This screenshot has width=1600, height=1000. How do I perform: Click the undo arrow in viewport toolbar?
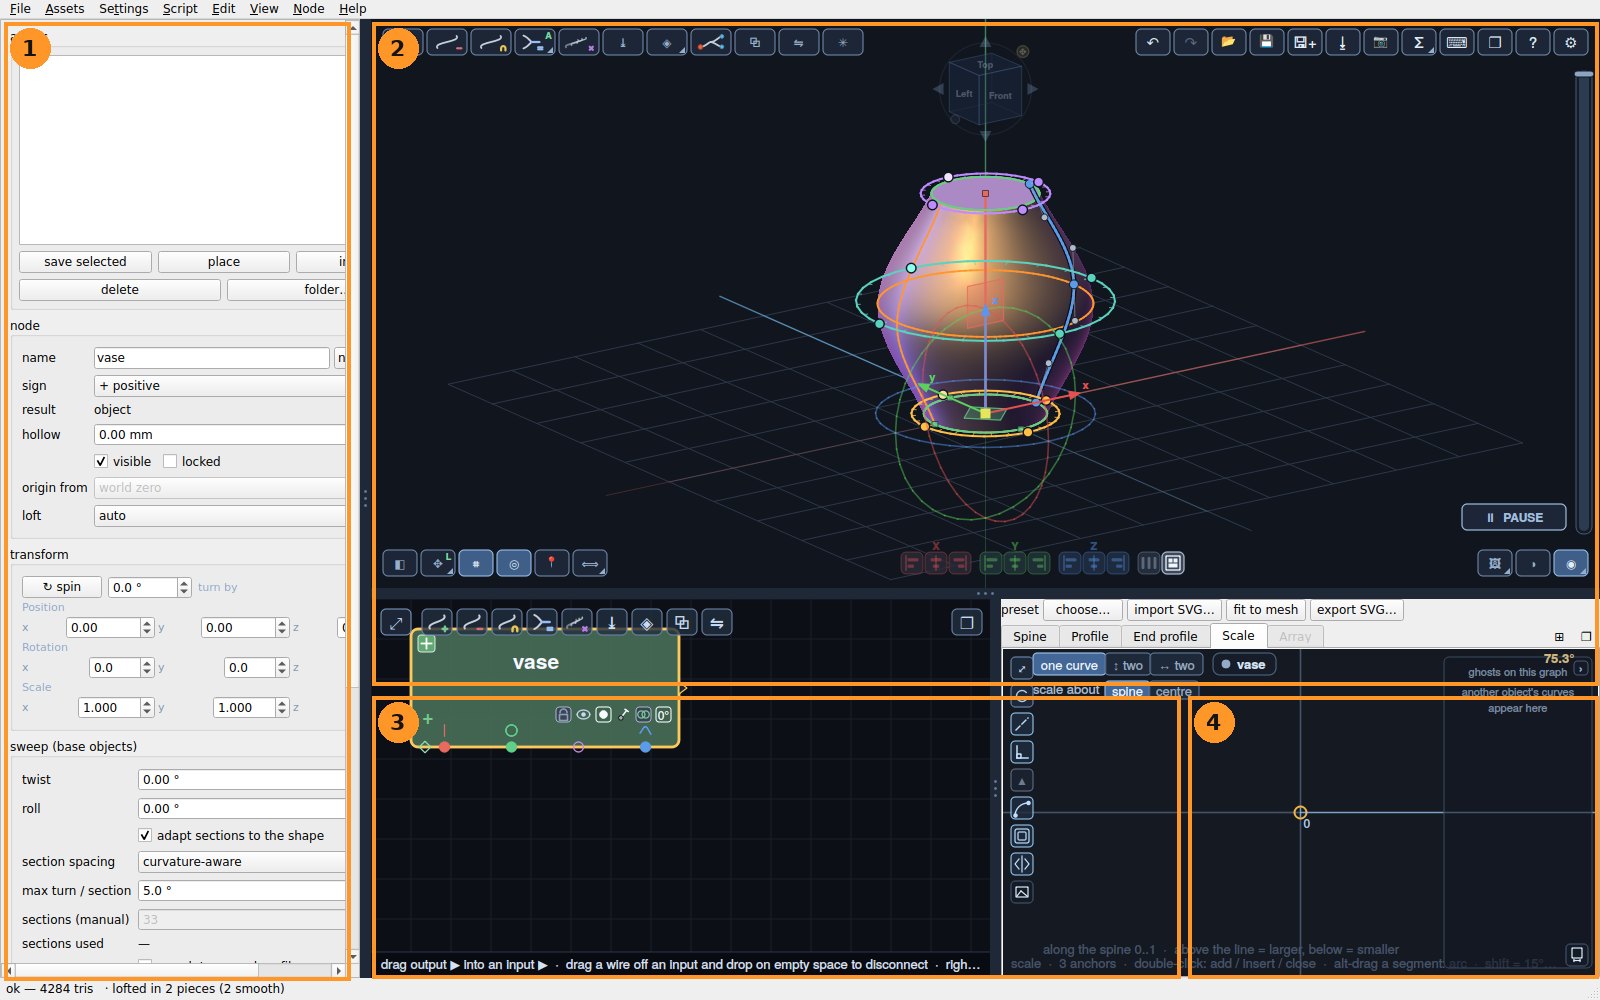click(x=1152, y=43)
